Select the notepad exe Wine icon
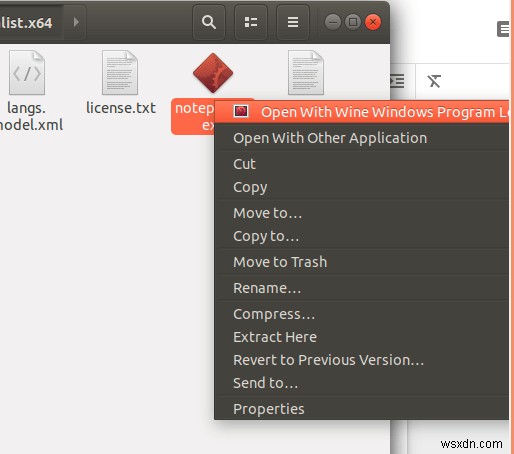 (x=213, y=73)
